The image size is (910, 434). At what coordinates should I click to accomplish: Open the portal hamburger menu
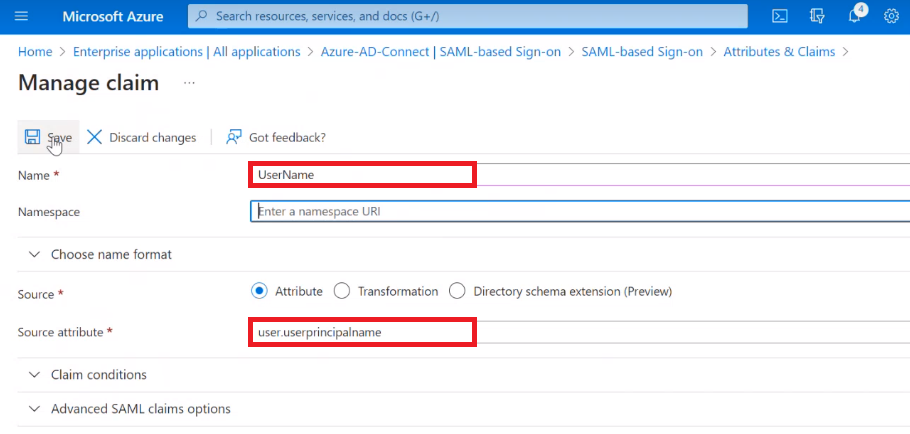click(x=21, y=16)
